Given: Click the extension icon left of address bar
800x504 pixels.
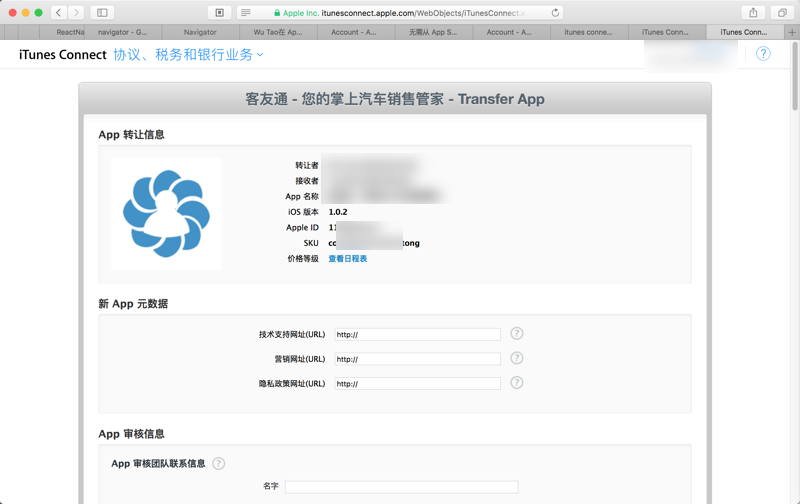Looking at the screenshot, I should click(x=219, y=13).
